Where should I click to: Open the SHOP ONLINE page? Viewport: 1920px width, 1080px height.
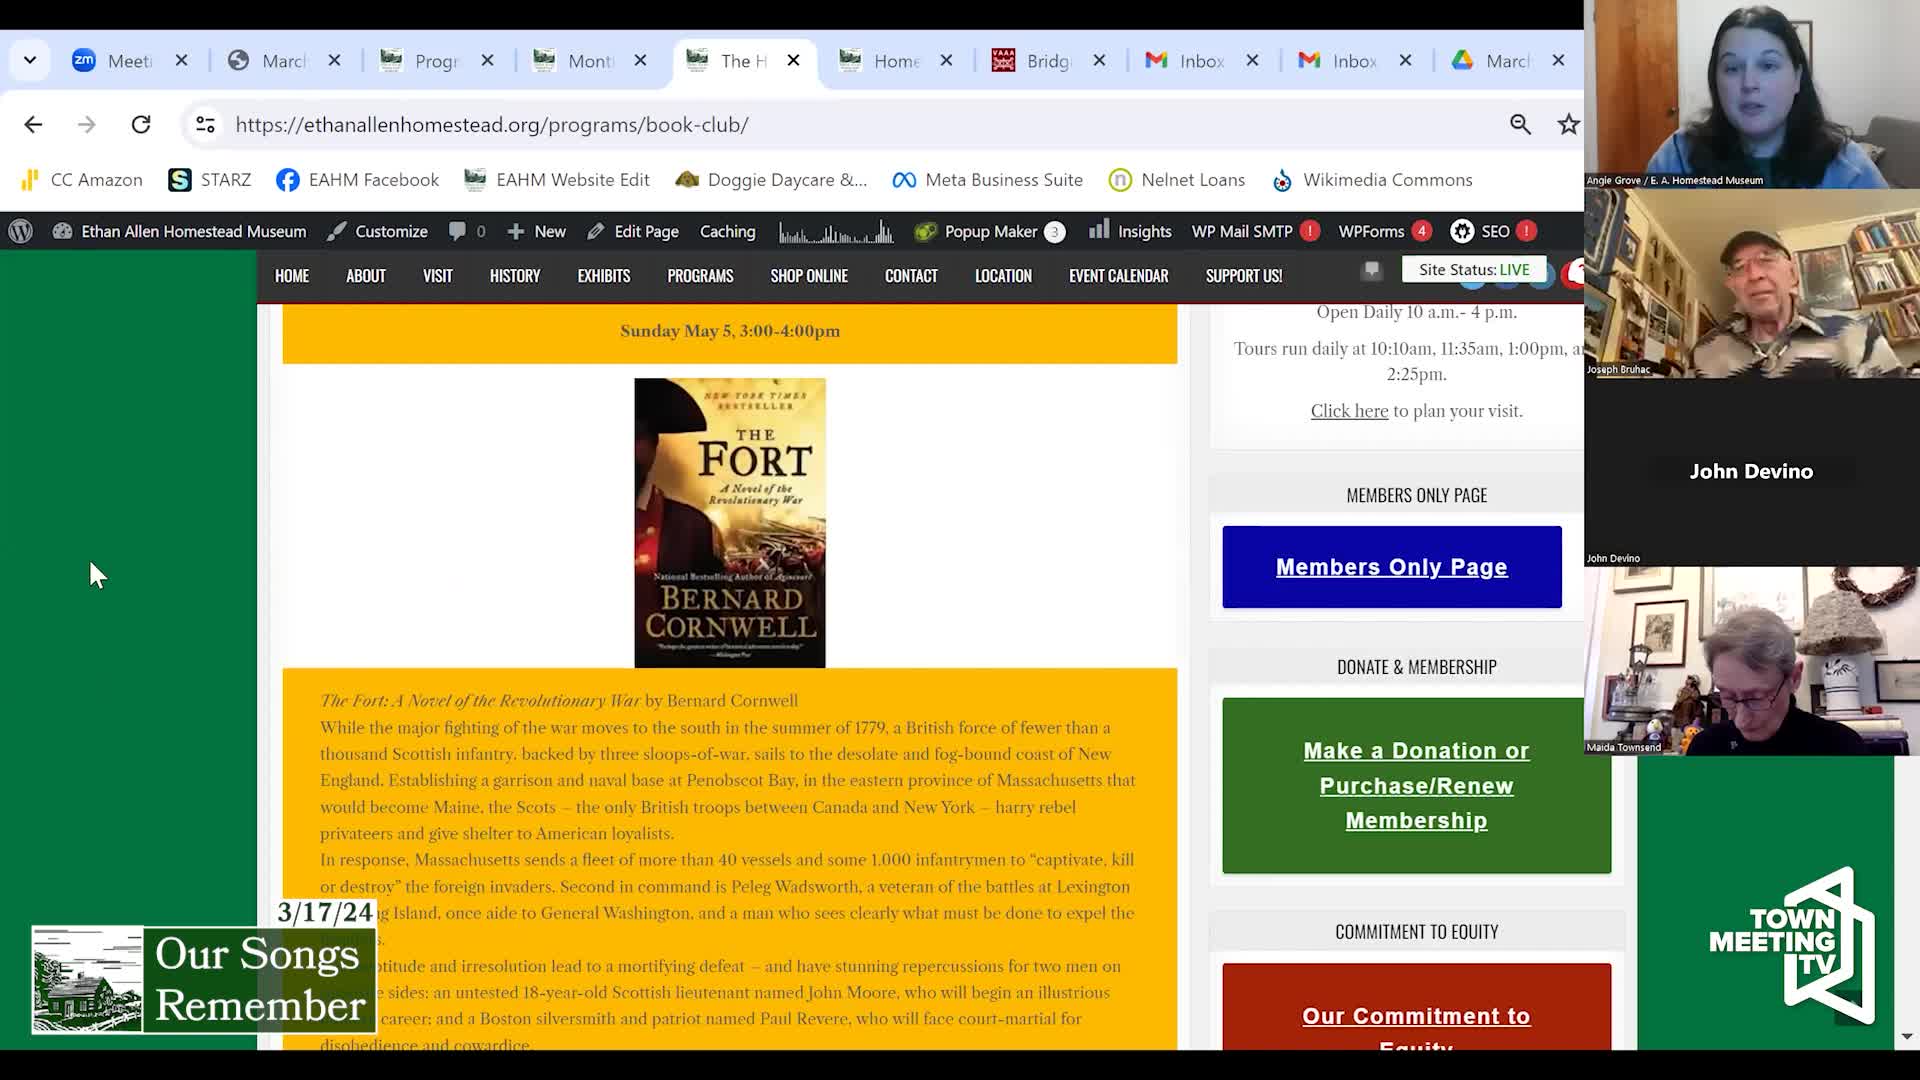click(x=809, y=276)
